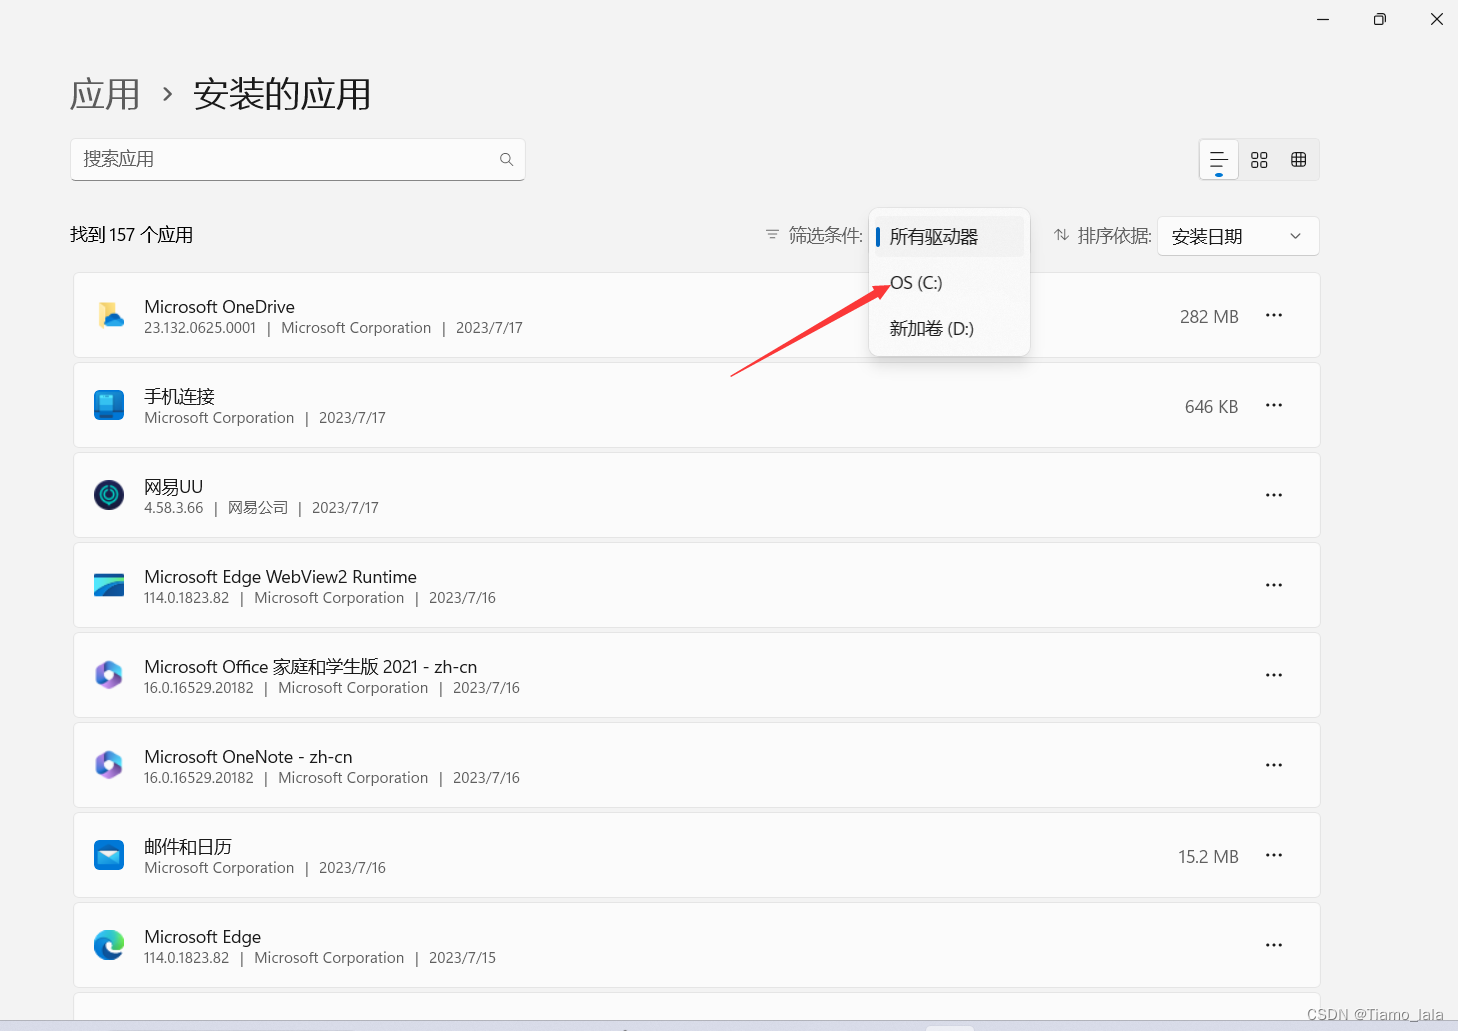Open more options for Microsoft Office 2021

(x=1274, y=675)
